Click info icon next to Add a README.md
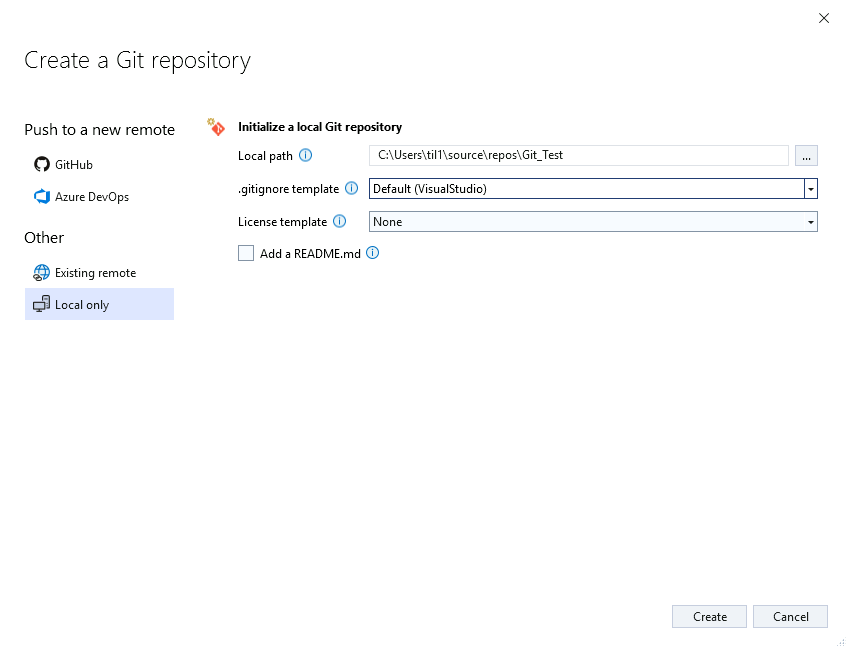The height and width of the screenshot is (646, 846). click(373, 253)
